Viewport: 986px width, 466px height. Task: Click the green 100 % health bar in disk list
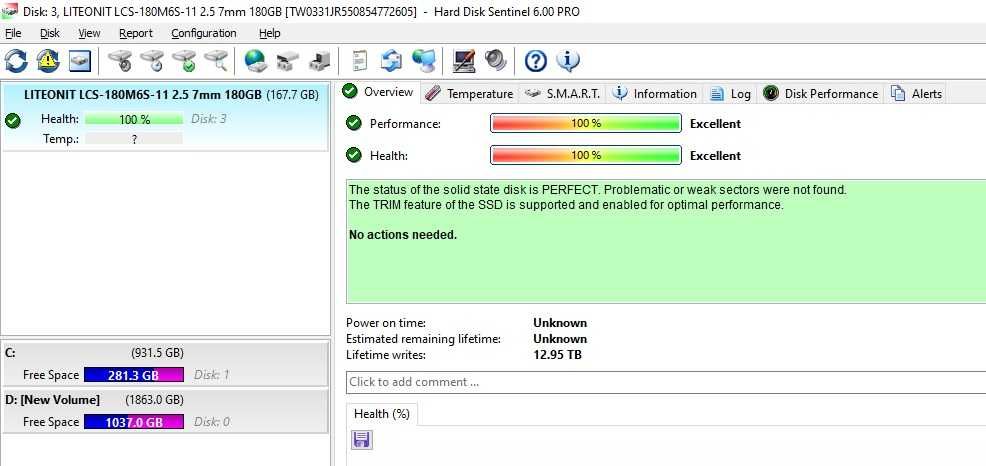pos(134,119)
